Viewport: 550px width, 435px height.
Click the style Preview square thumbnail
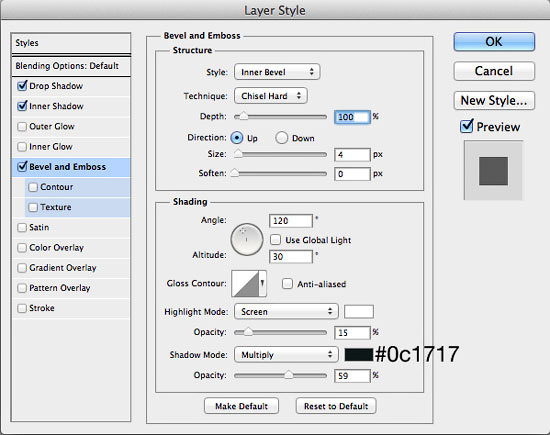pyautogui.click(x=493, y=170)
